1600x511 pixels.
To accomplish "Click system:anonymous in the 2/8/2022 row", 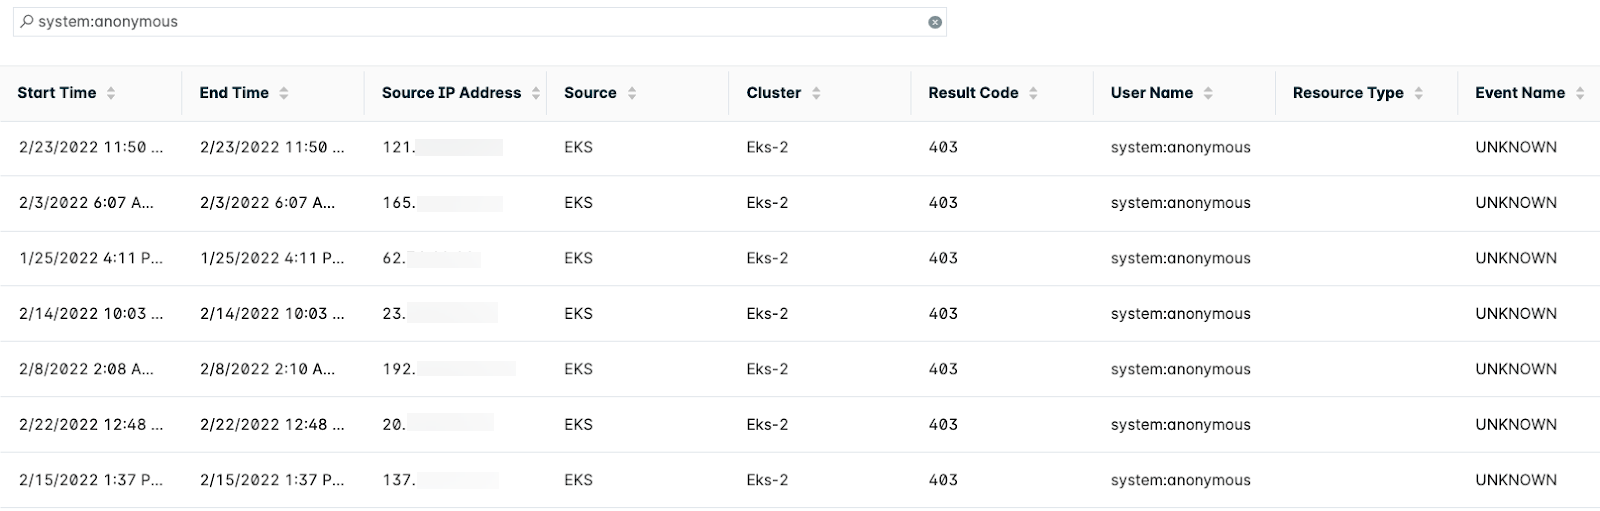I will (x=1180, y=369).
